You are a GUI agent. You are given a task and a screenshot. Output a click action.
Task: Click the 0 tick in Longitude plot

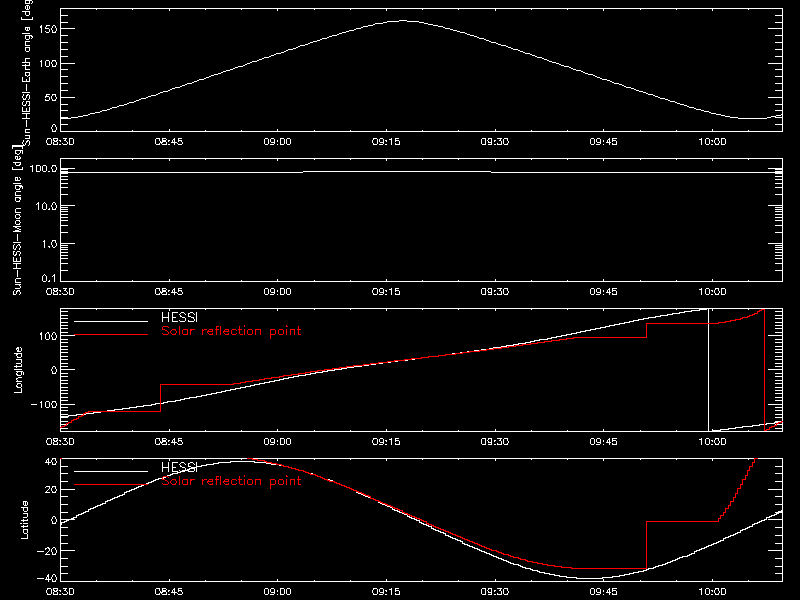click(54, 370)
